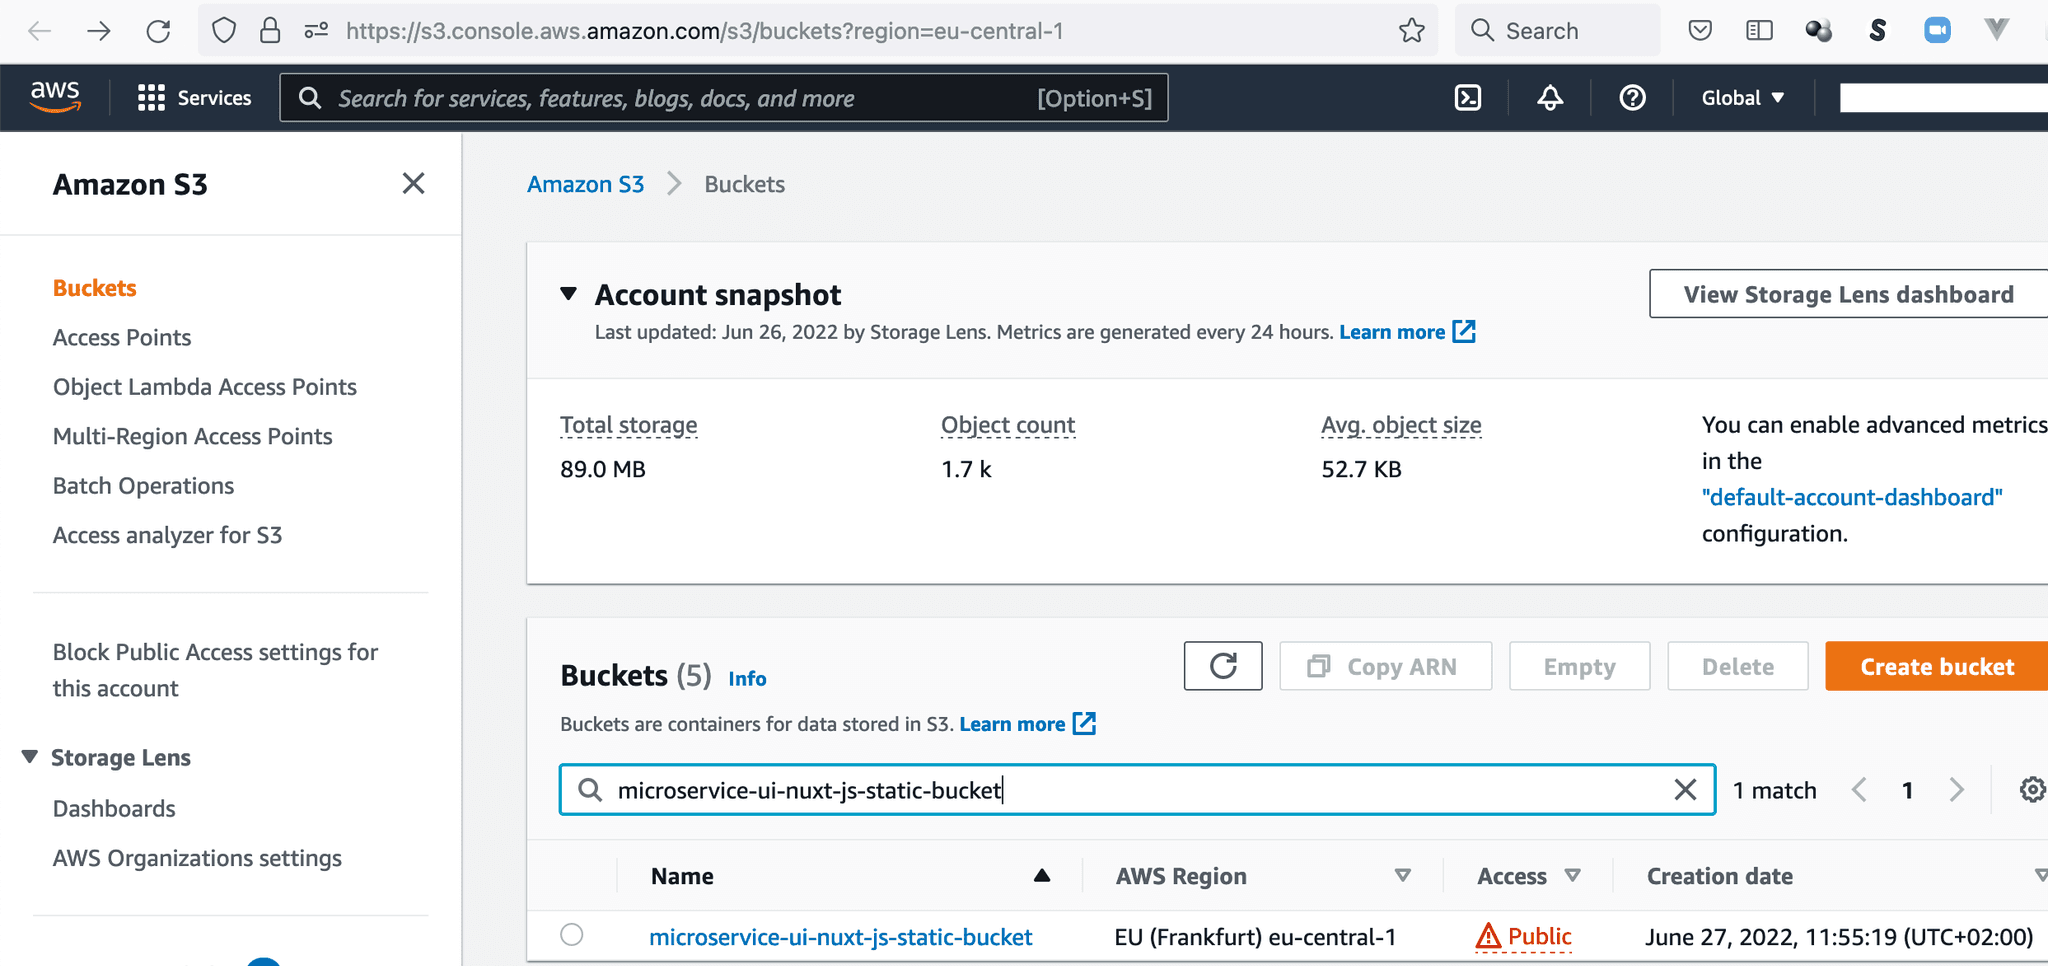Refresh the buckets list
Viewport: 2048px width, 966px height.
(x=1222, y=666)
